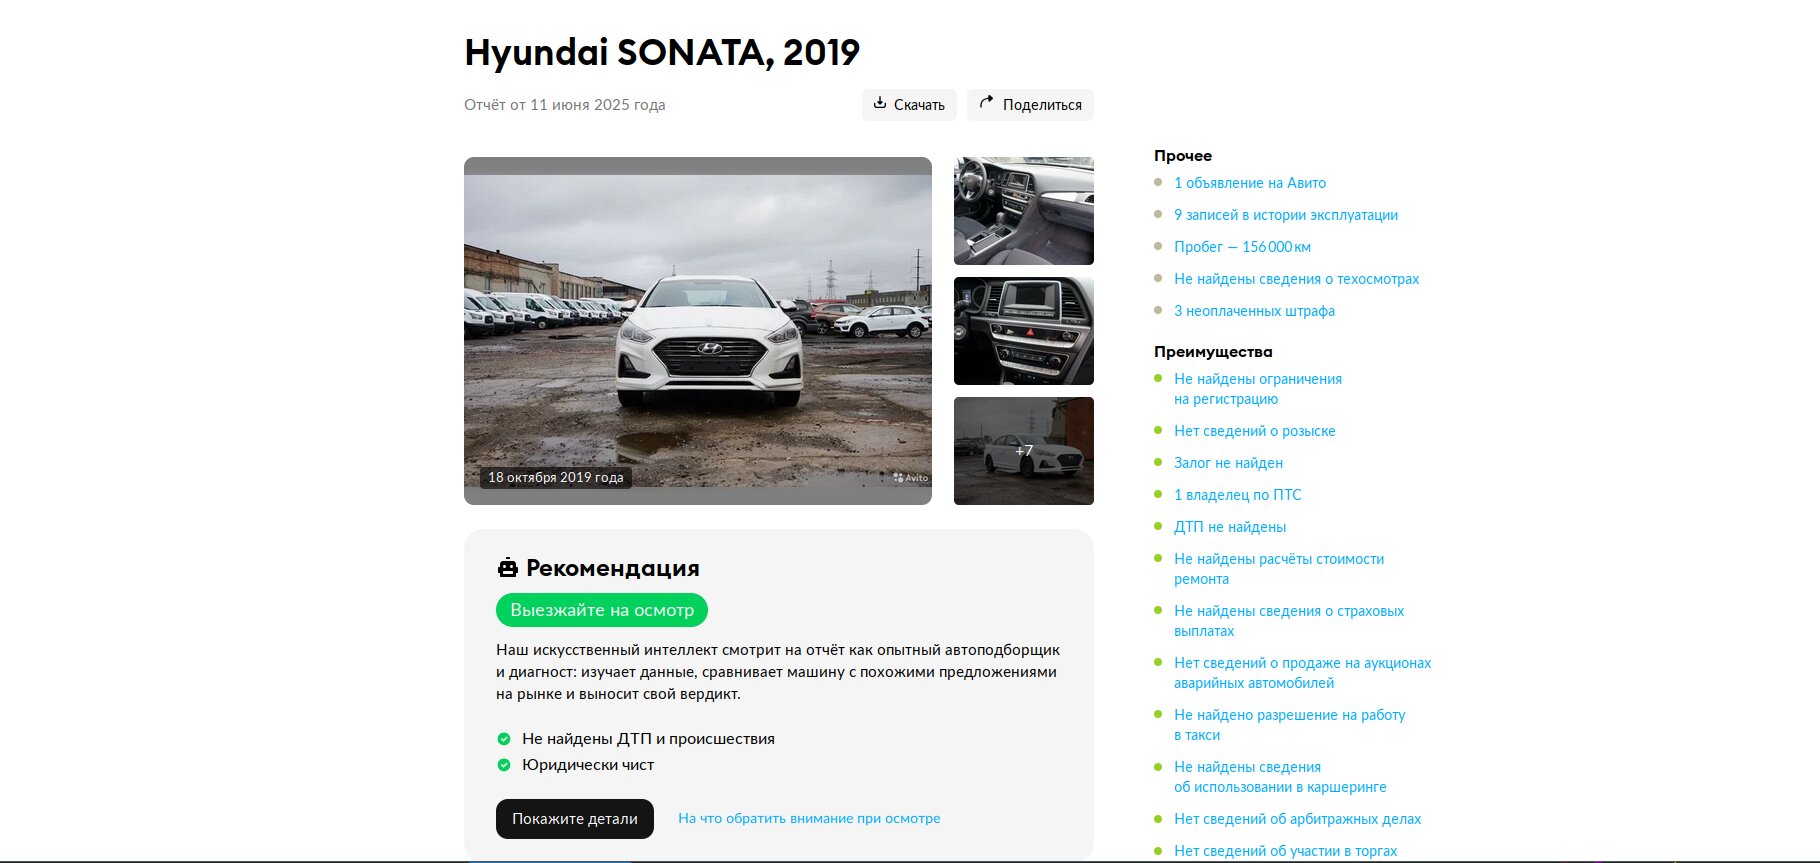This screenshot has height=863, width=1820.
Task: Open ДТП не найдены link
Action: coord(1230,527)
